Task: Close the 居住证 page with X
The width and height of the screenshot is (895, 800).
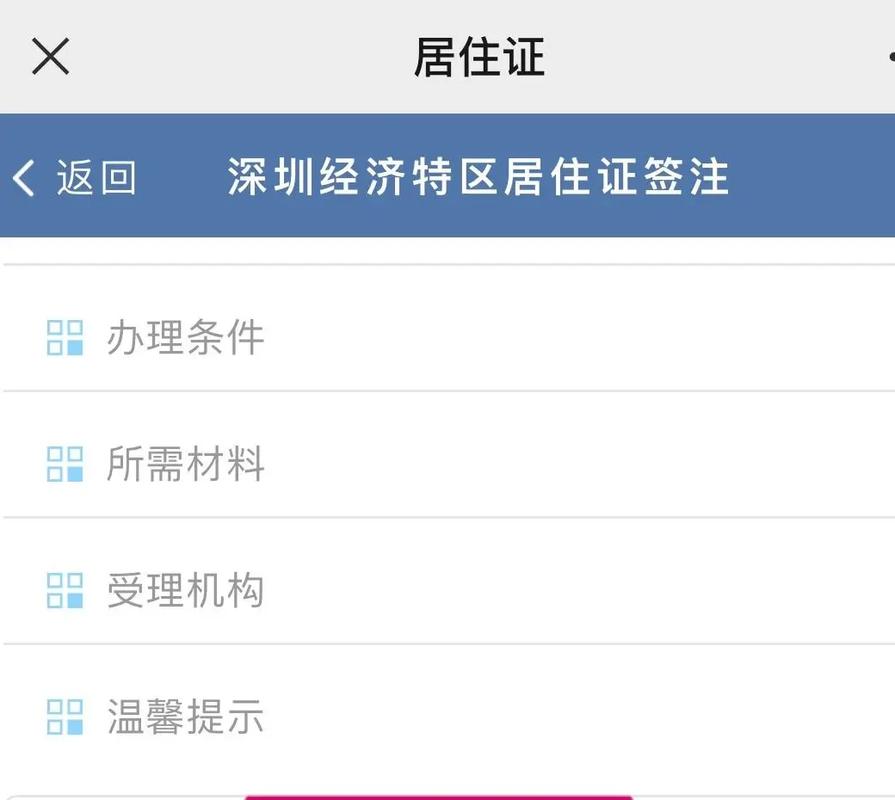Action: (50, 56)
